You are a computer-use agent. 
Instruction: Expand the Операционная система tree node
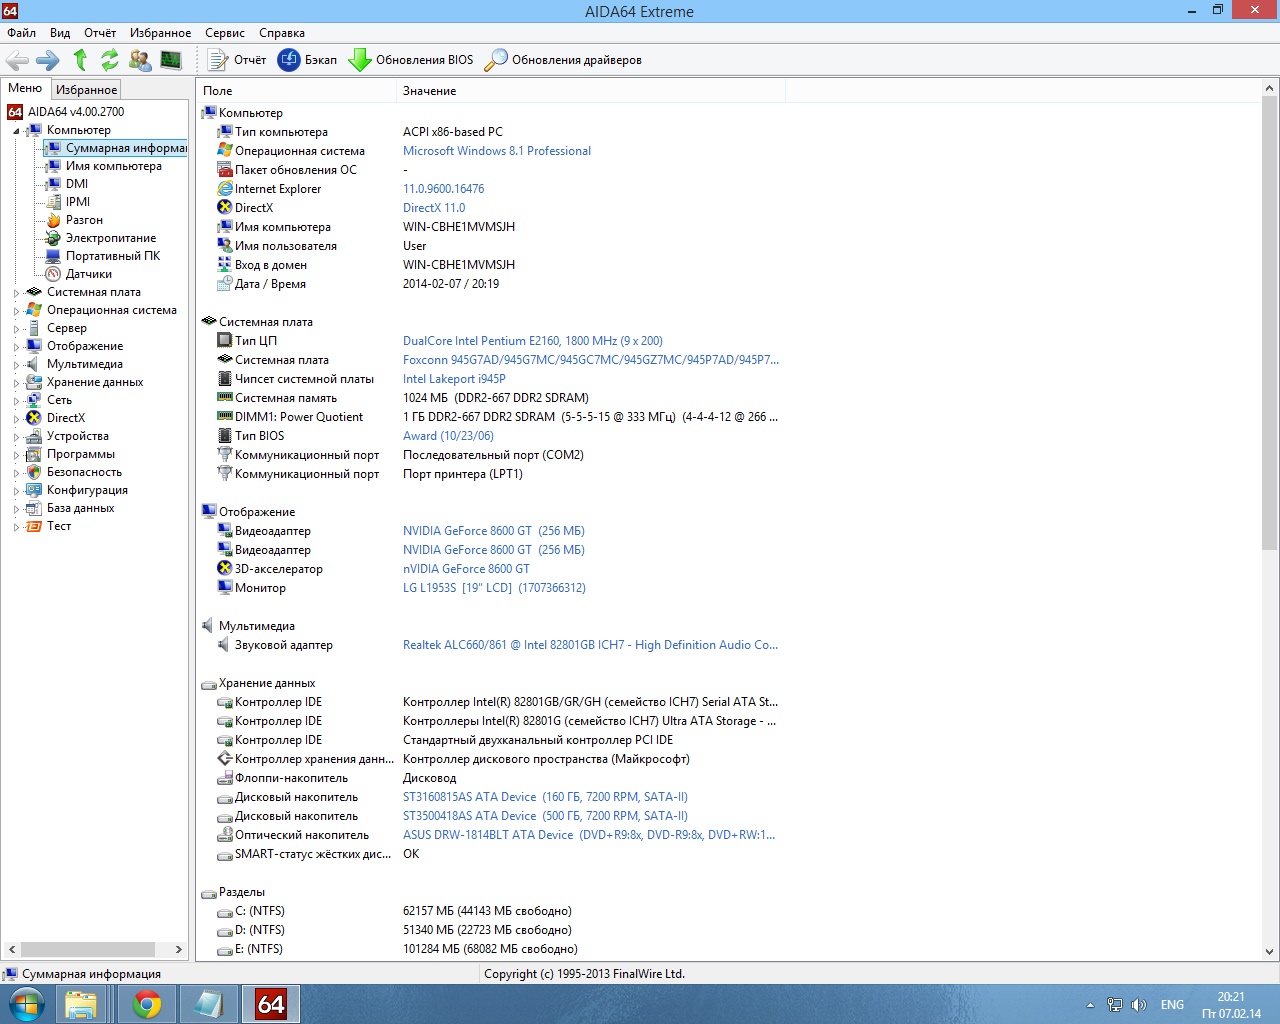(16, 311)
